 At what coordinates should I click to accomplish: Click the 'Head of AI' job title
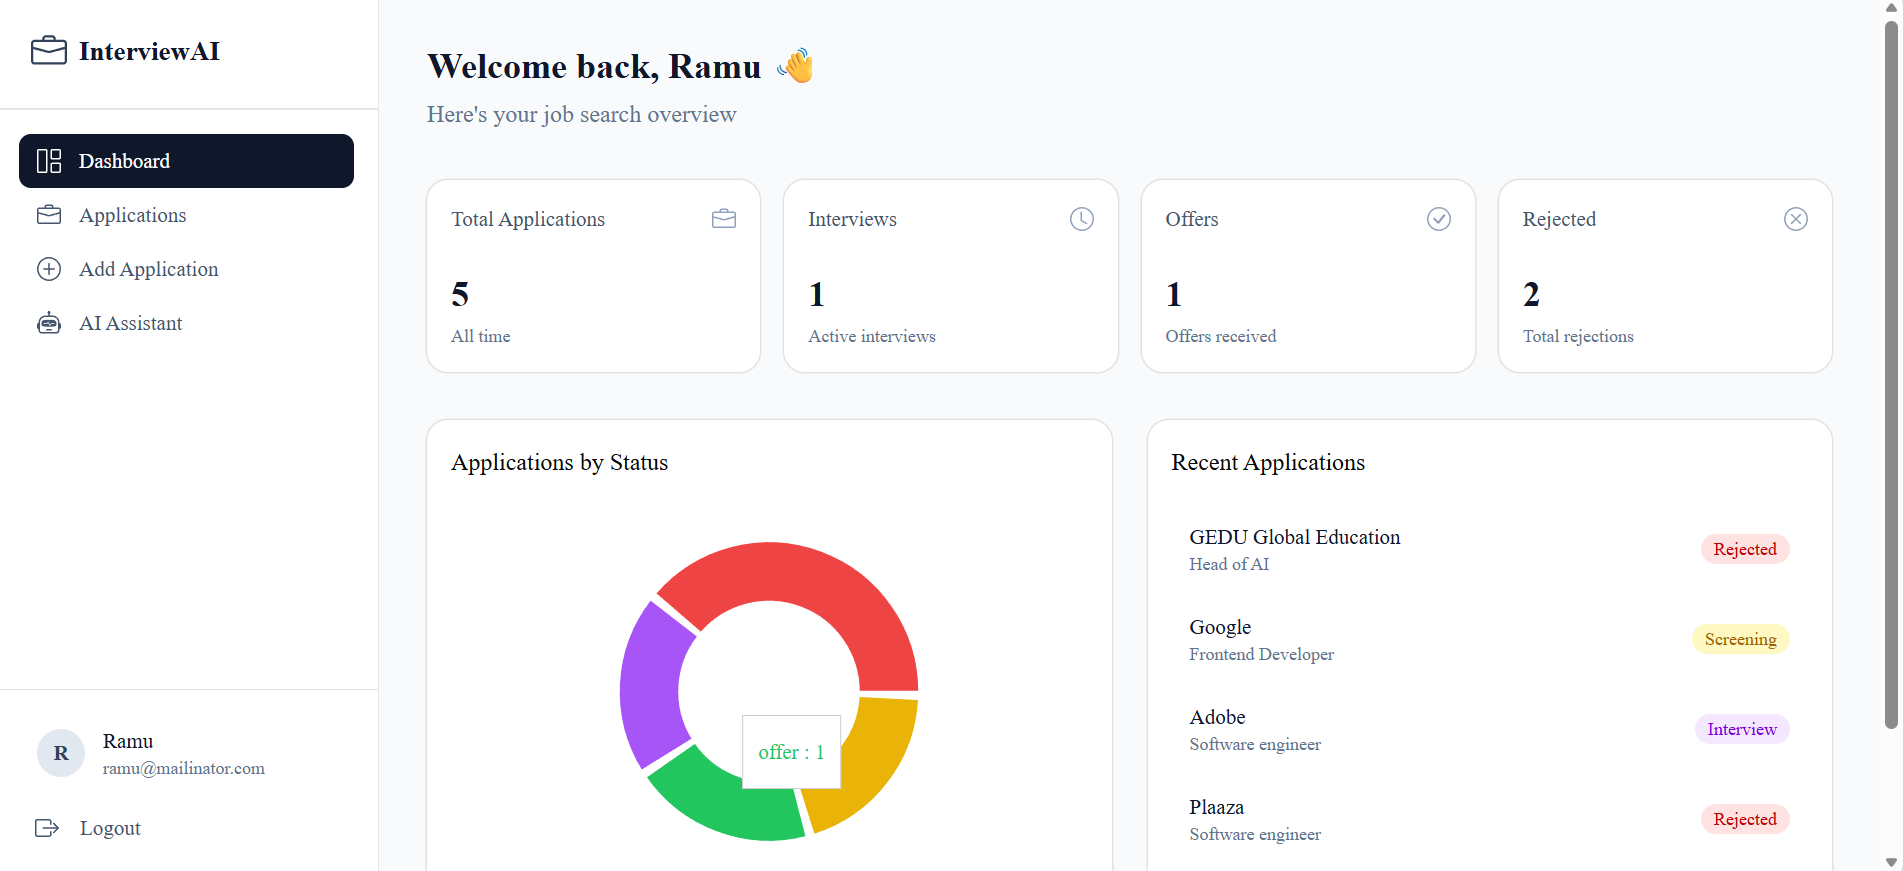point(1229,564)
